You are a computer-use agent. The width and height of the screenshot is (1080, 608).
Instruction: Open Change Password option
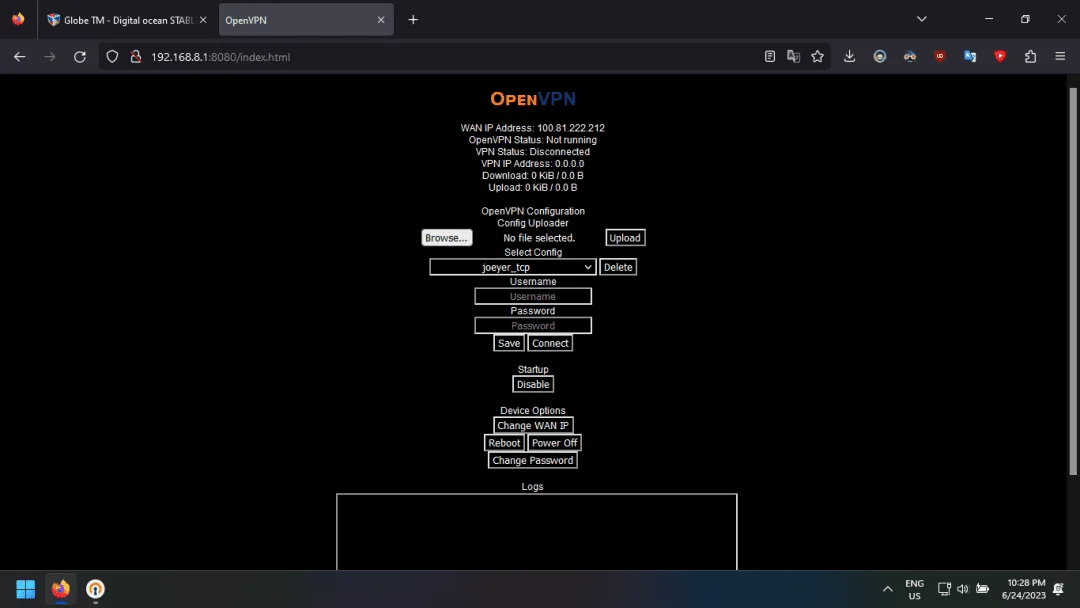532,460
